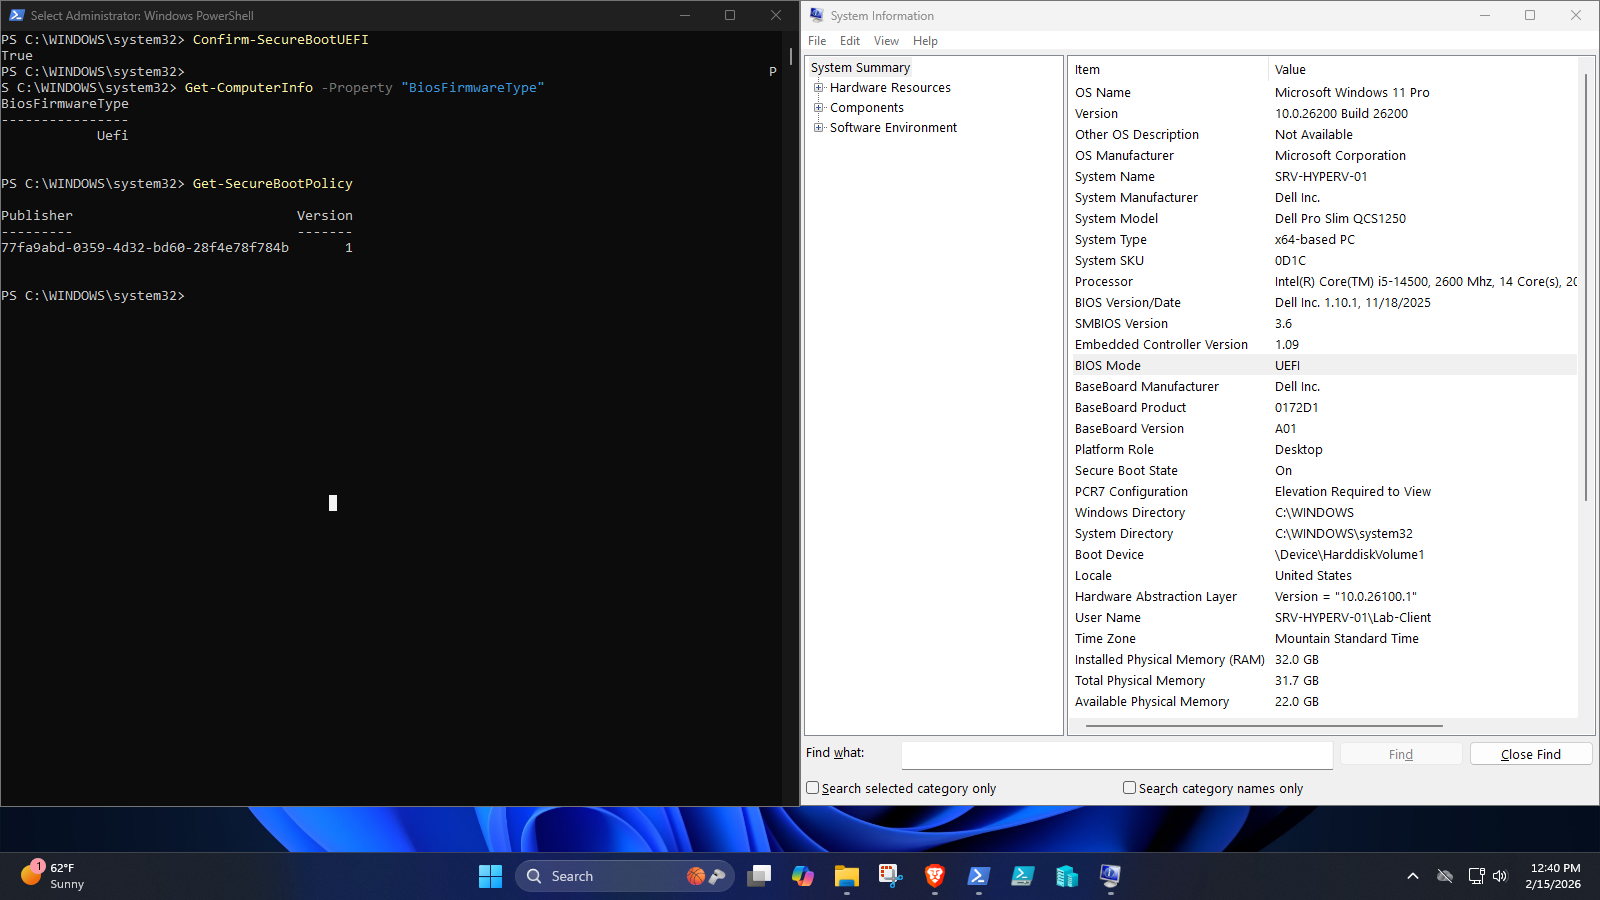Open Windows PowerShell from the taskbar

point(978,875)
